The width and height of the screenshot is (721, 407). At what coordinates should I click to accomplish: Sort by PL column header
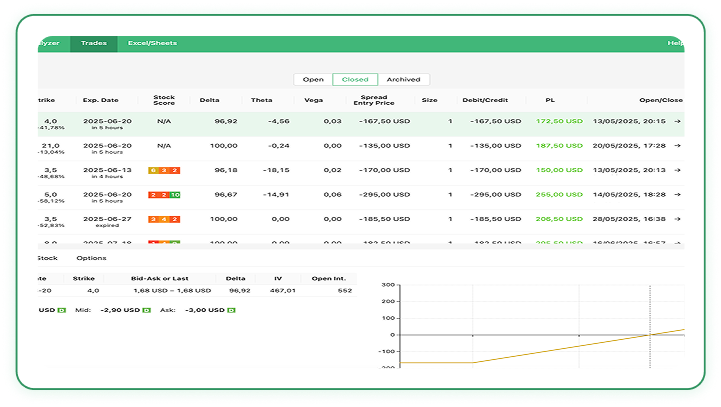pos(550,100)
